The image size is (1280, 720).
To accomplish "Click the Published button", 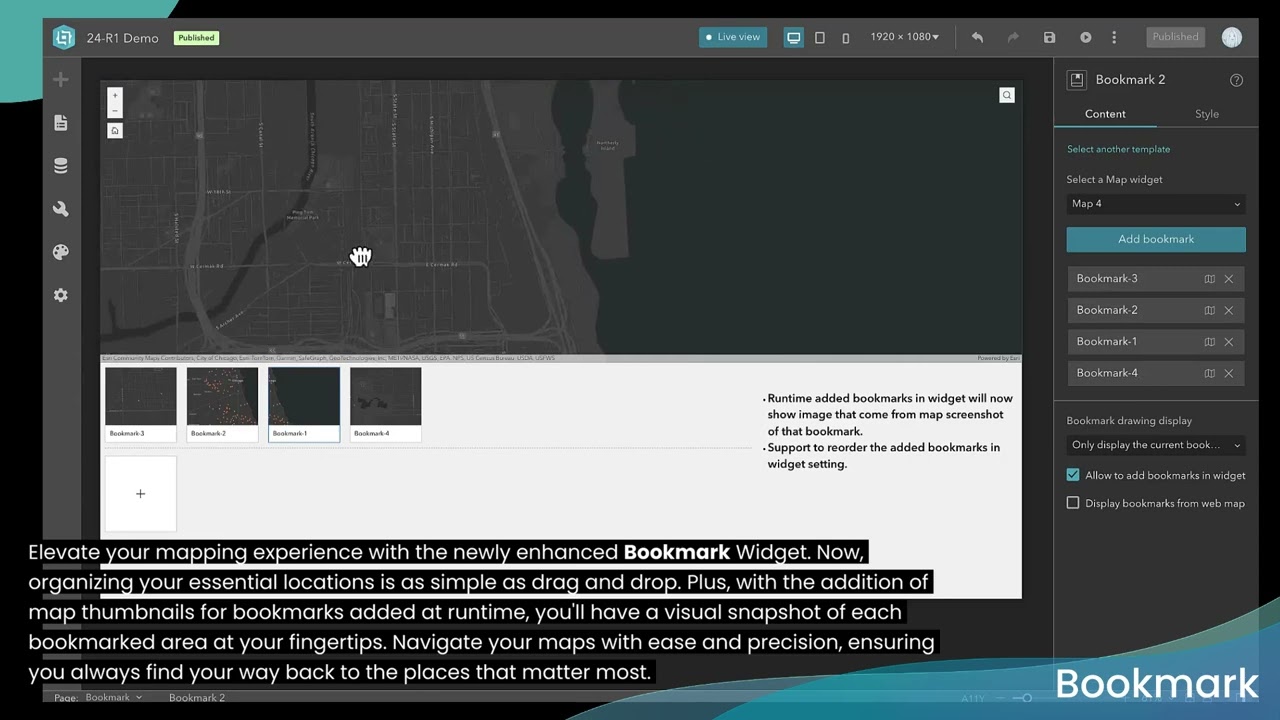I will point(1175,37).
